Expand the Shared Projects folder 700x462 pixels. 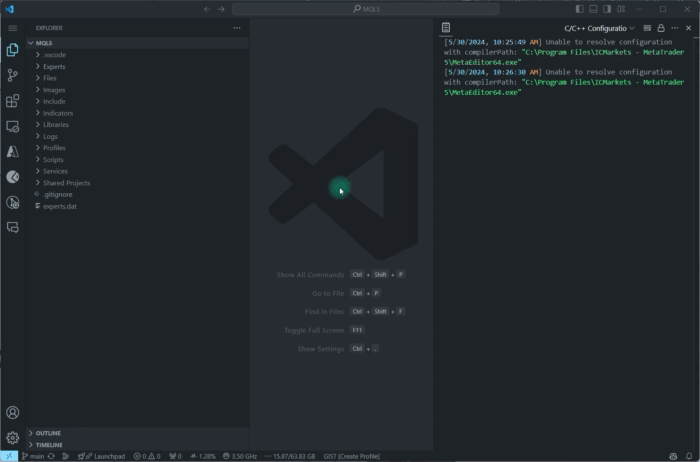[137, 183]
